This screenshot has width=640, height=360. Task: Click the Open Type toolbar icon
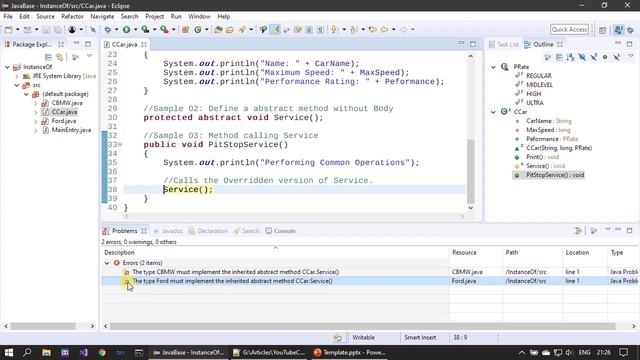(x=218, y=30)
